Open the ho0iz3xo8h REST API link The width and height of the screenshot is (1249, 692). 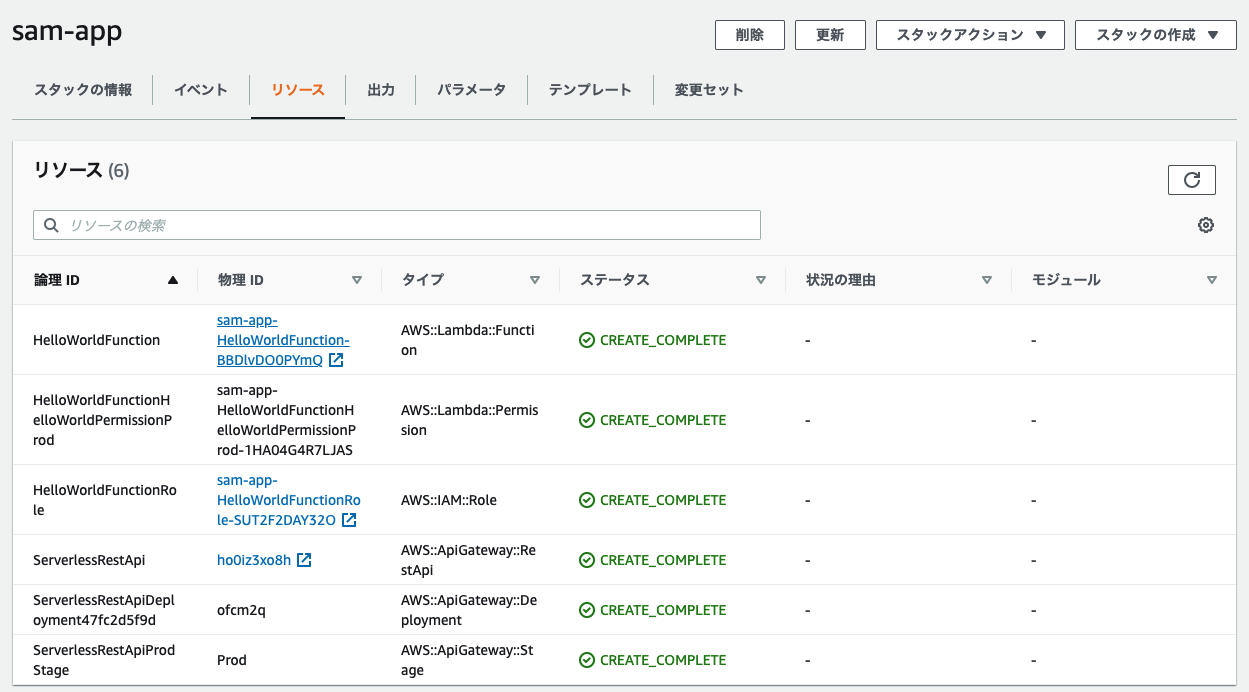coord(254,560)
